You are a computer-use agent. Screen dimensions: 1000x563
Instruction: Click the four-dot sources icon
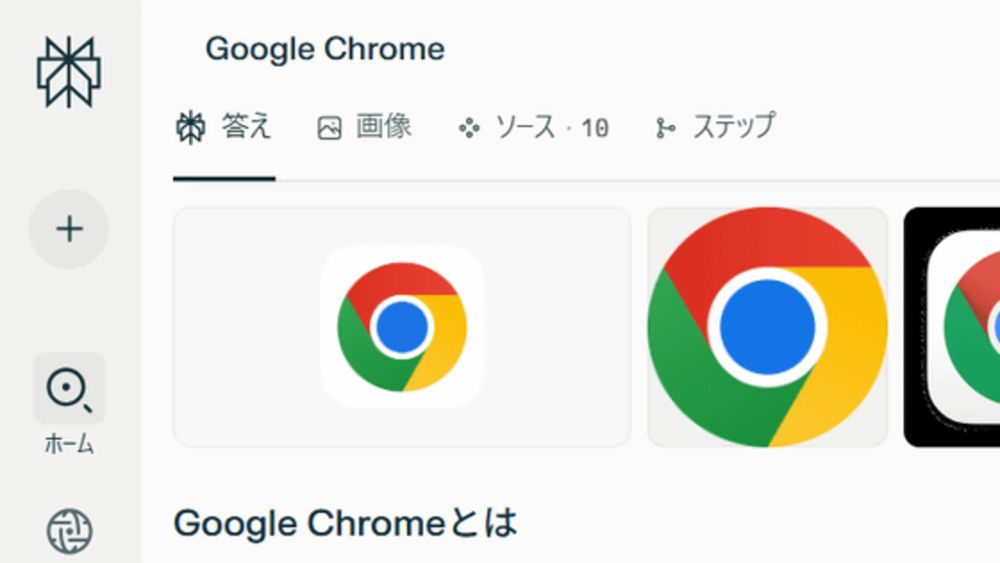coord(469,128)
